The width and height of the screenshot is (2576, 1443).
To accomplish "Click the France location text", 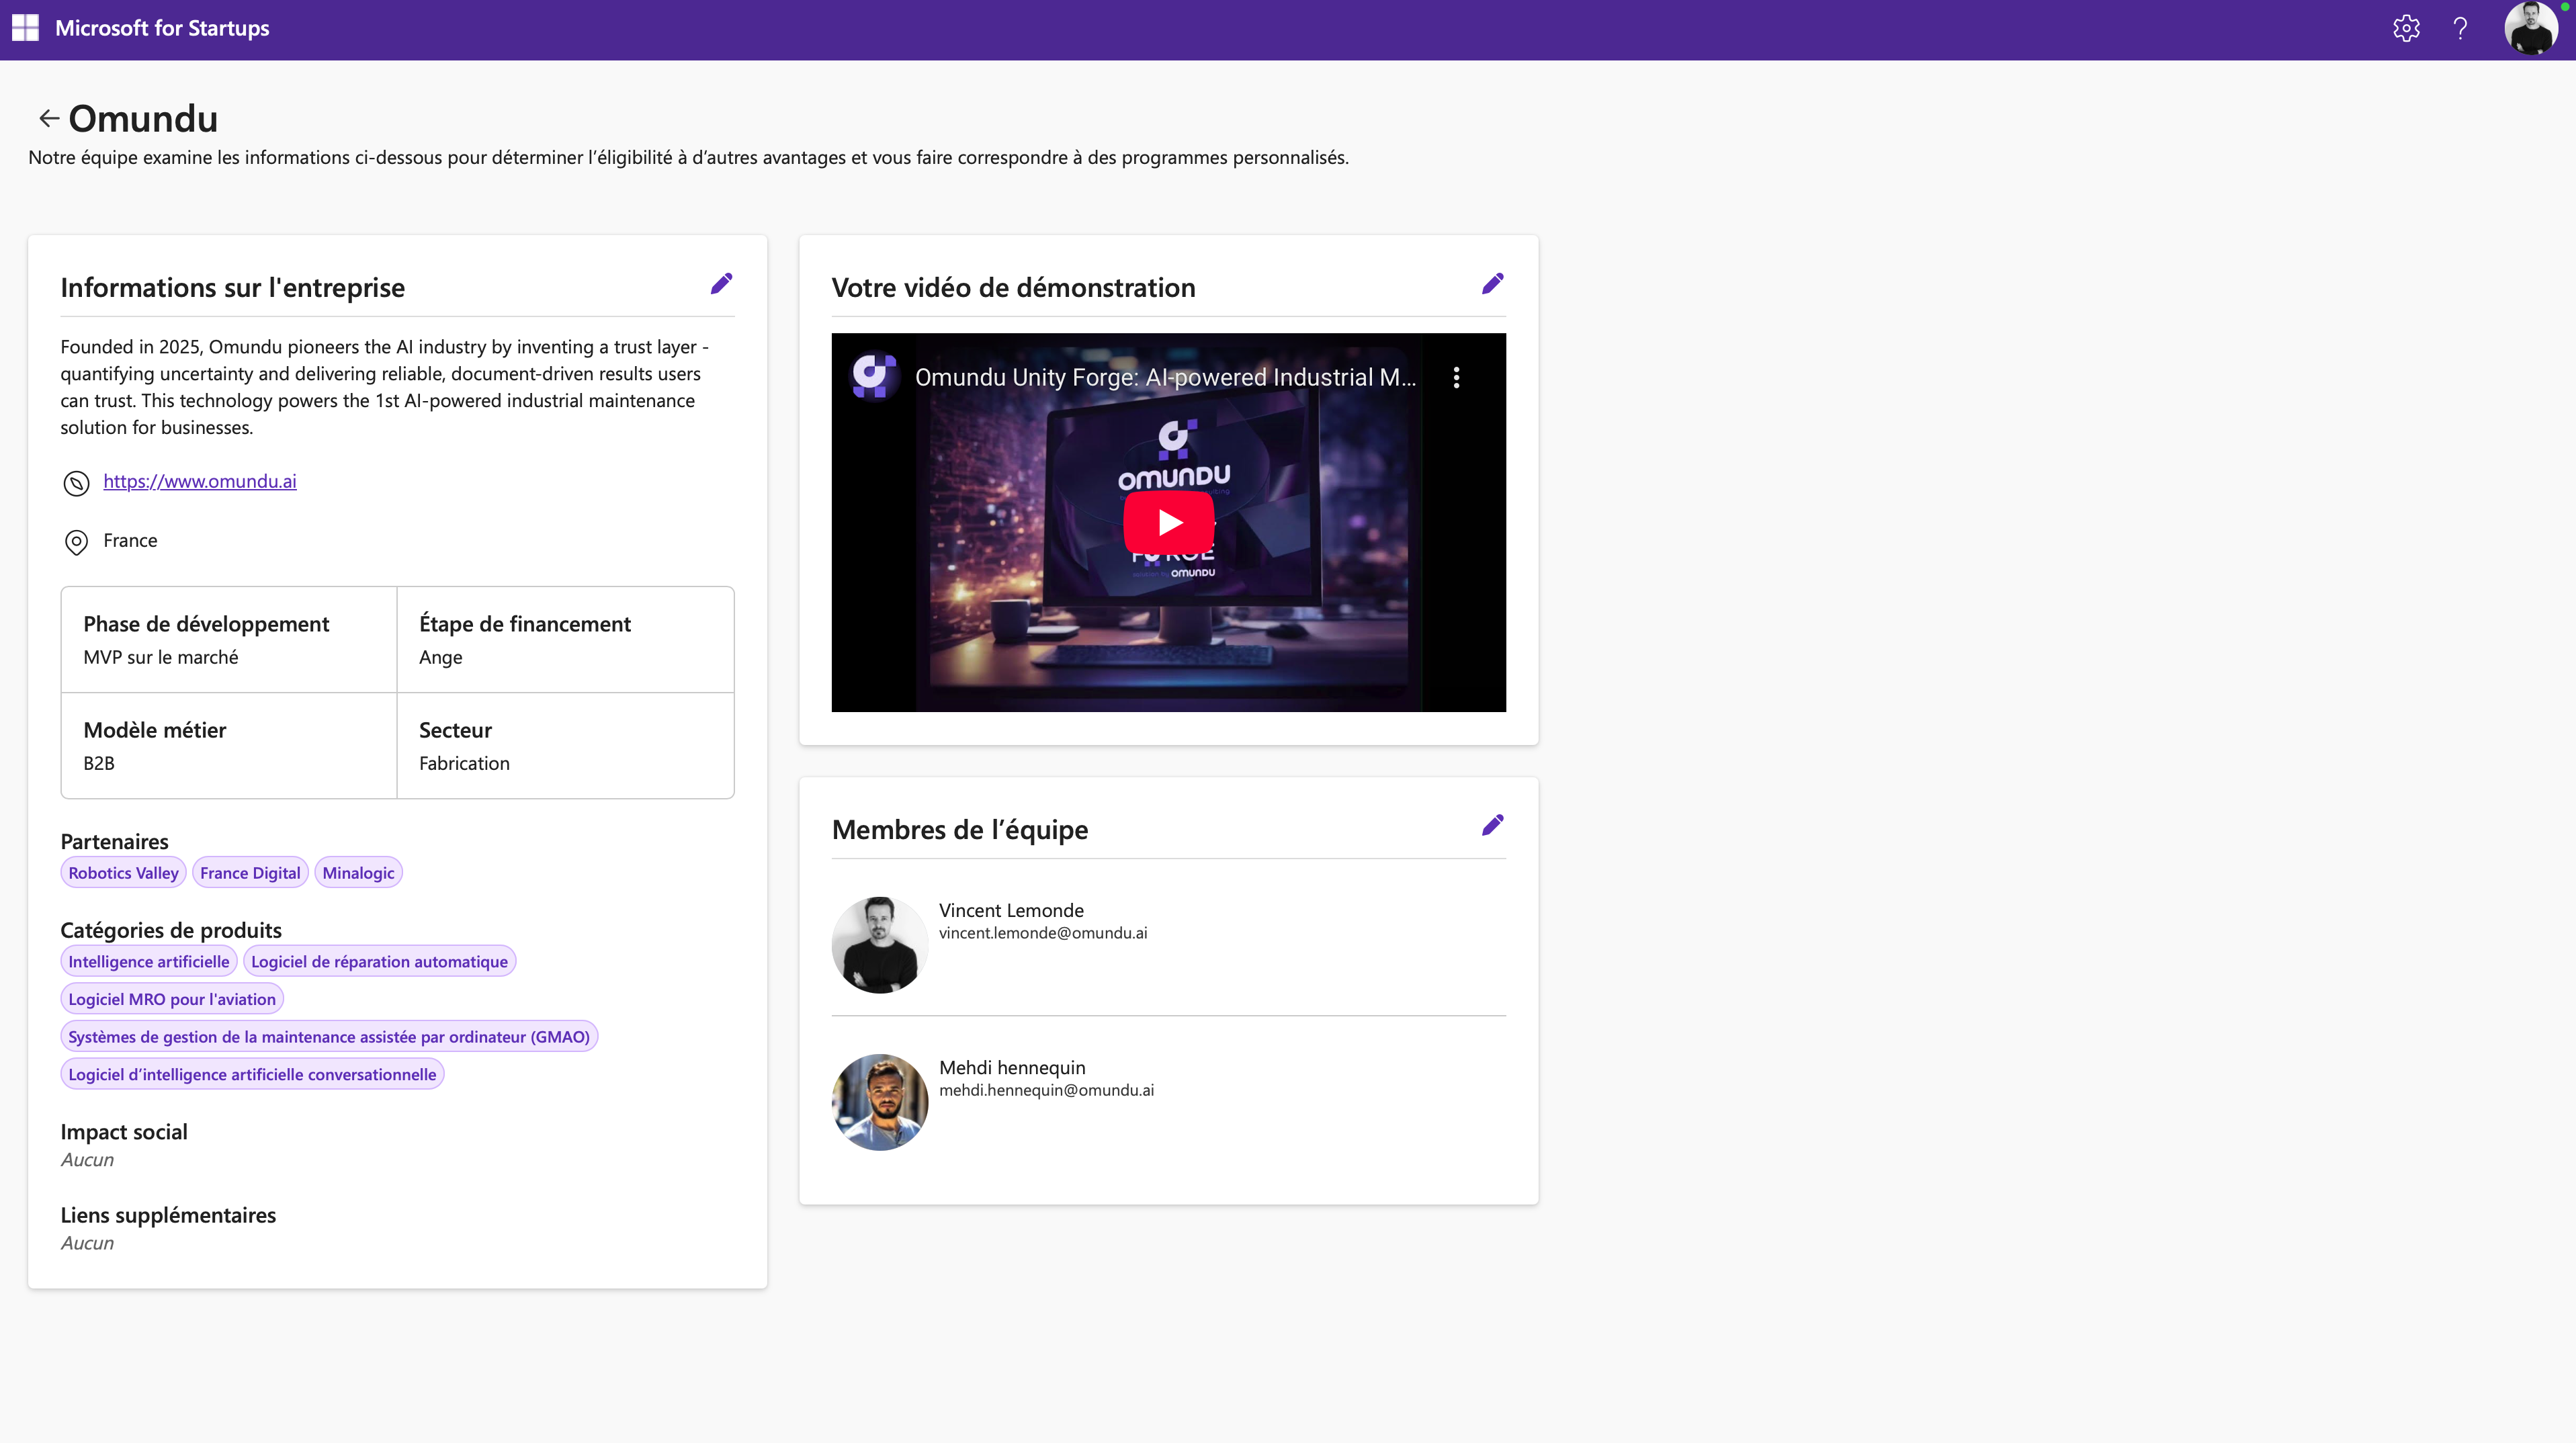I will pos(130,540).
